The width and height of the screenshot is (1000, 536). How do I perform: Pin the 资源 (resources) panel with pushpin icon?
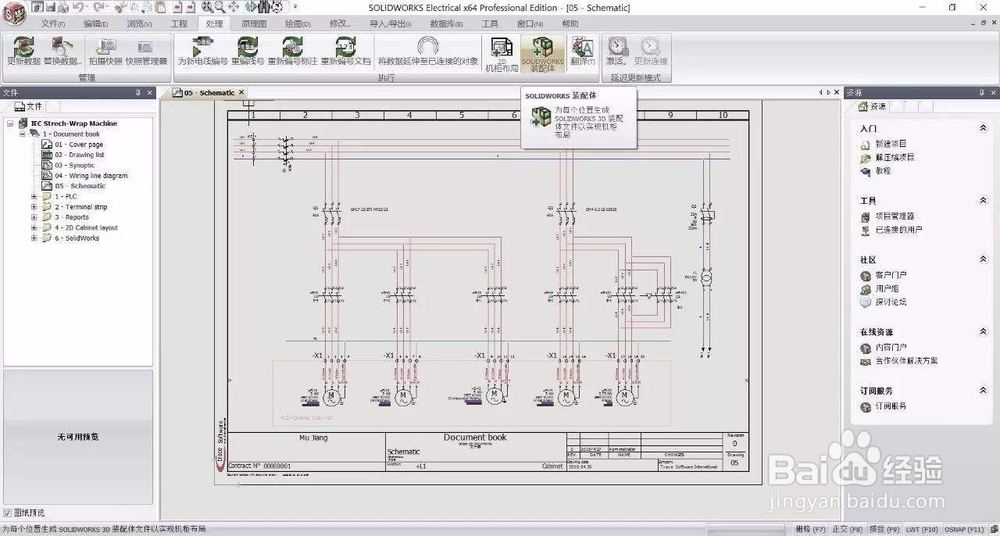point(980,93)
